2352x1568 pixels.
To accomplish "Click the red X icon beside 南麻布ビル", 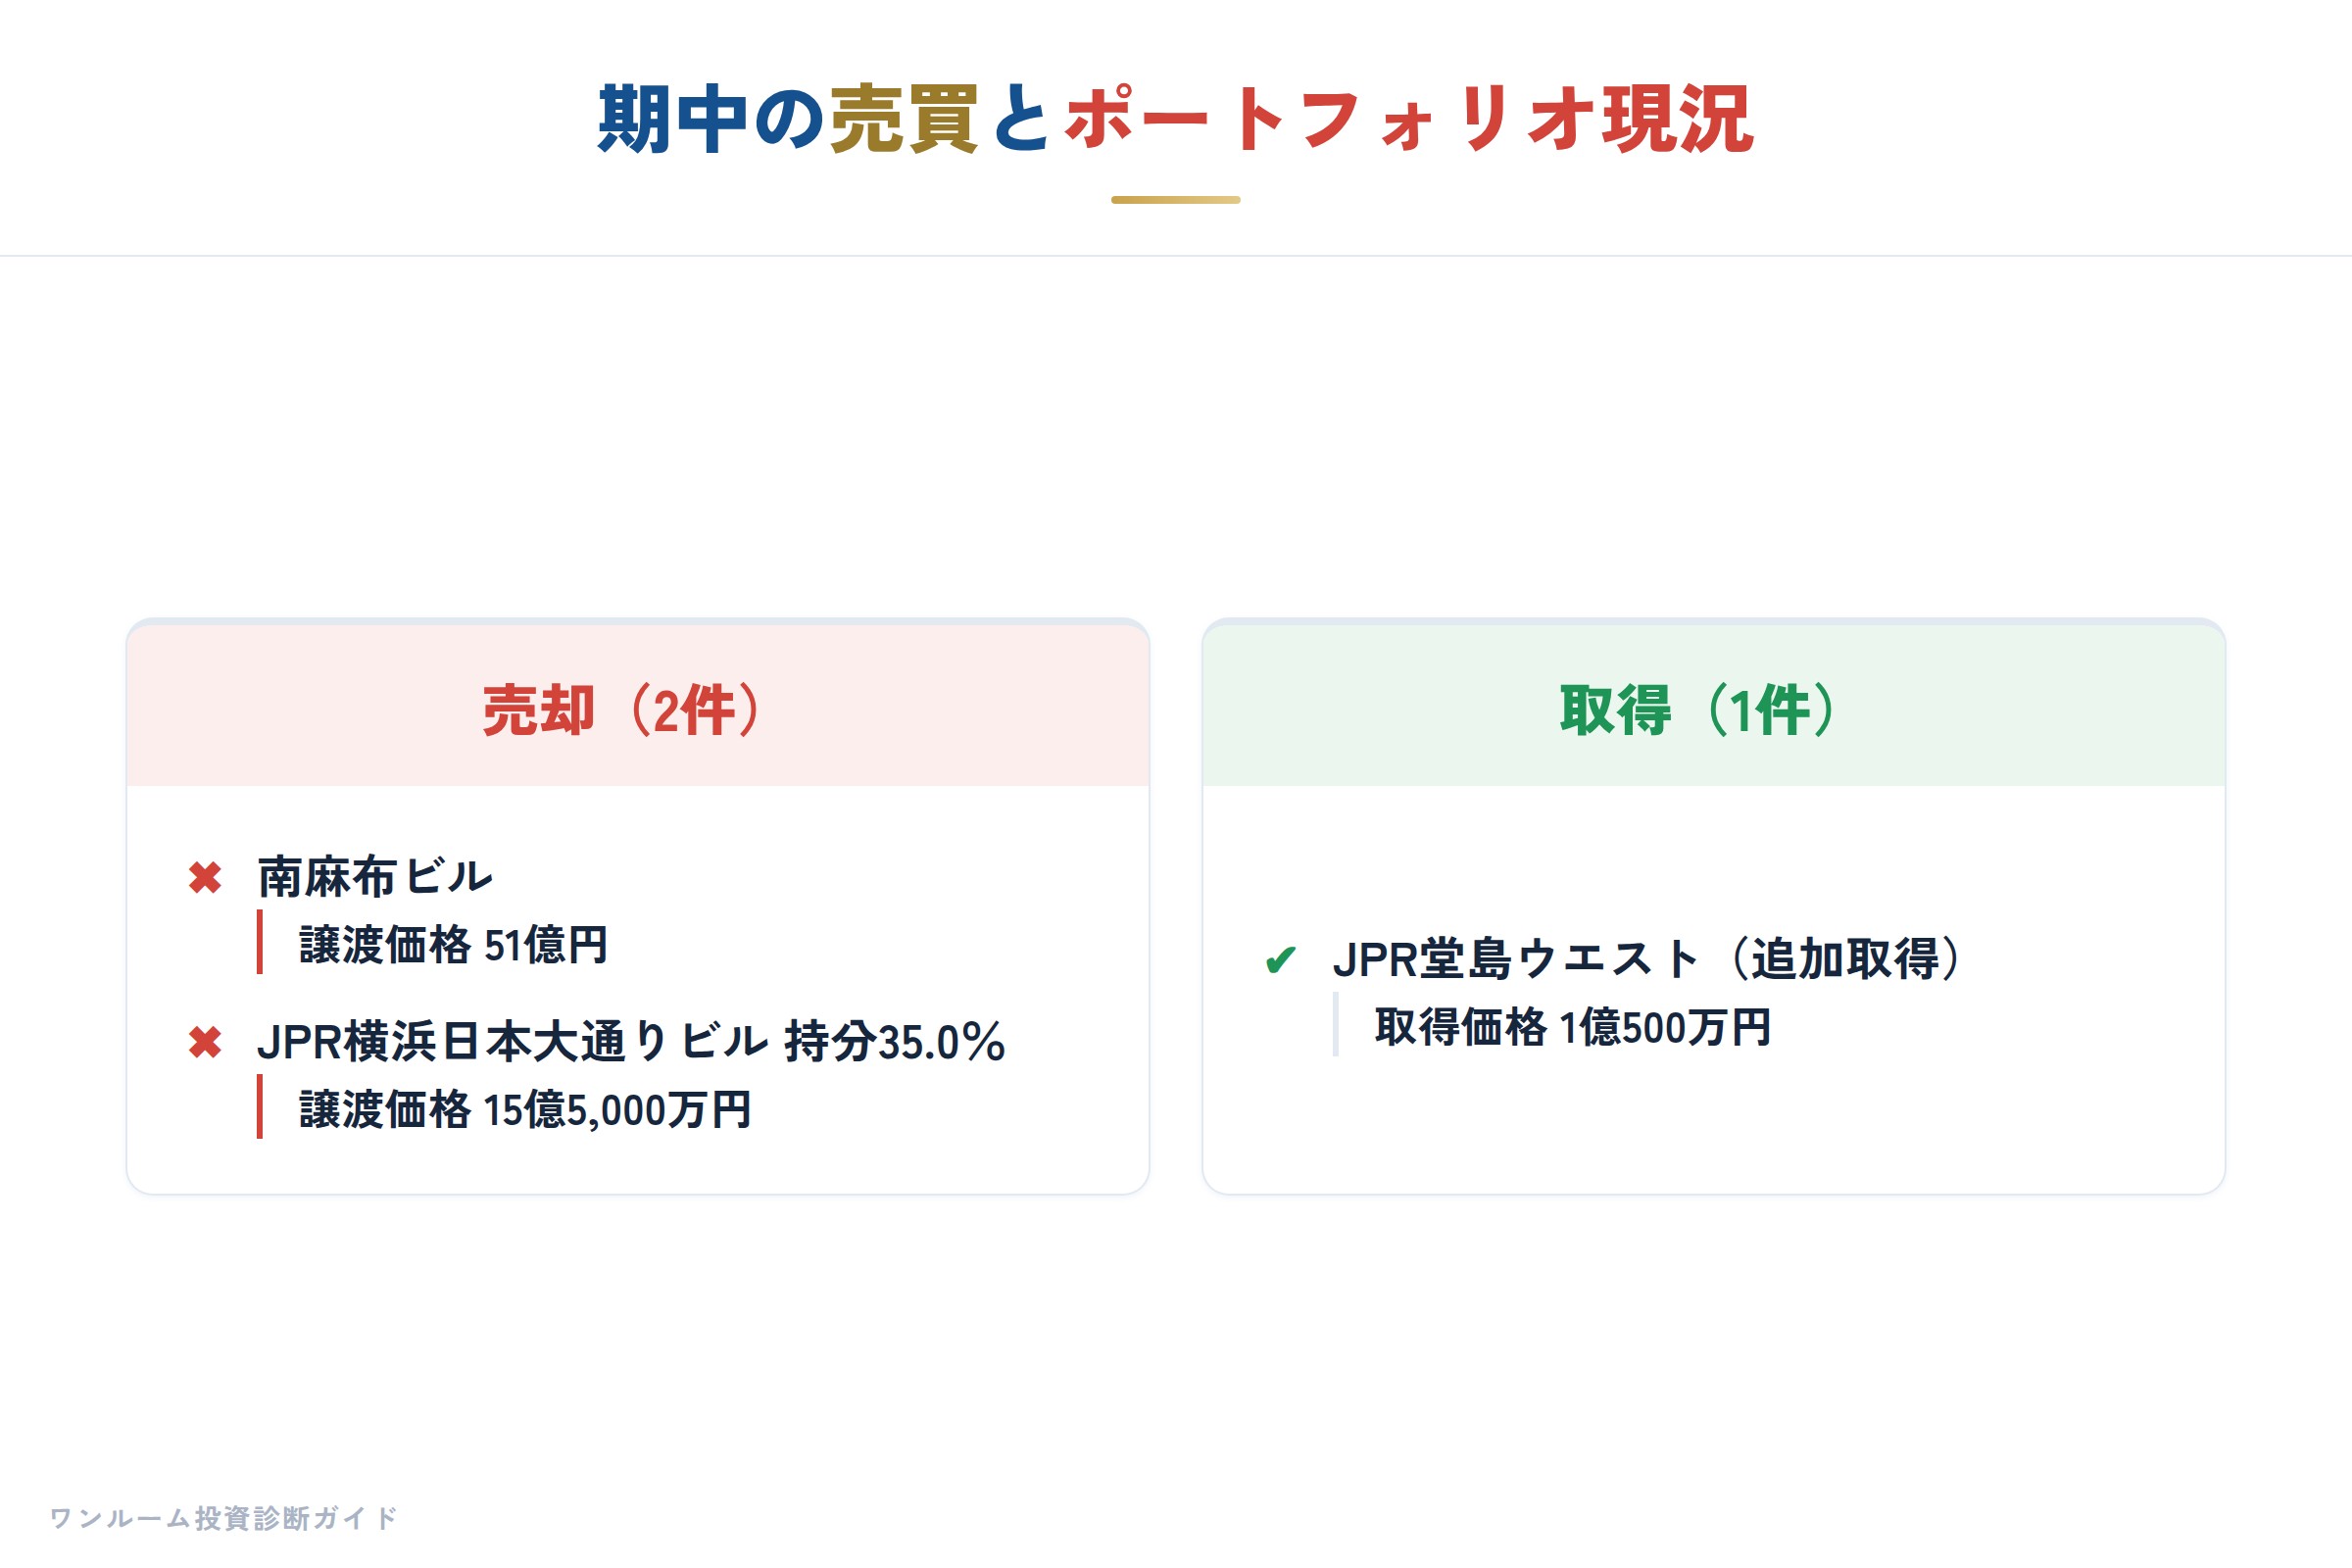I will (205, 878).
